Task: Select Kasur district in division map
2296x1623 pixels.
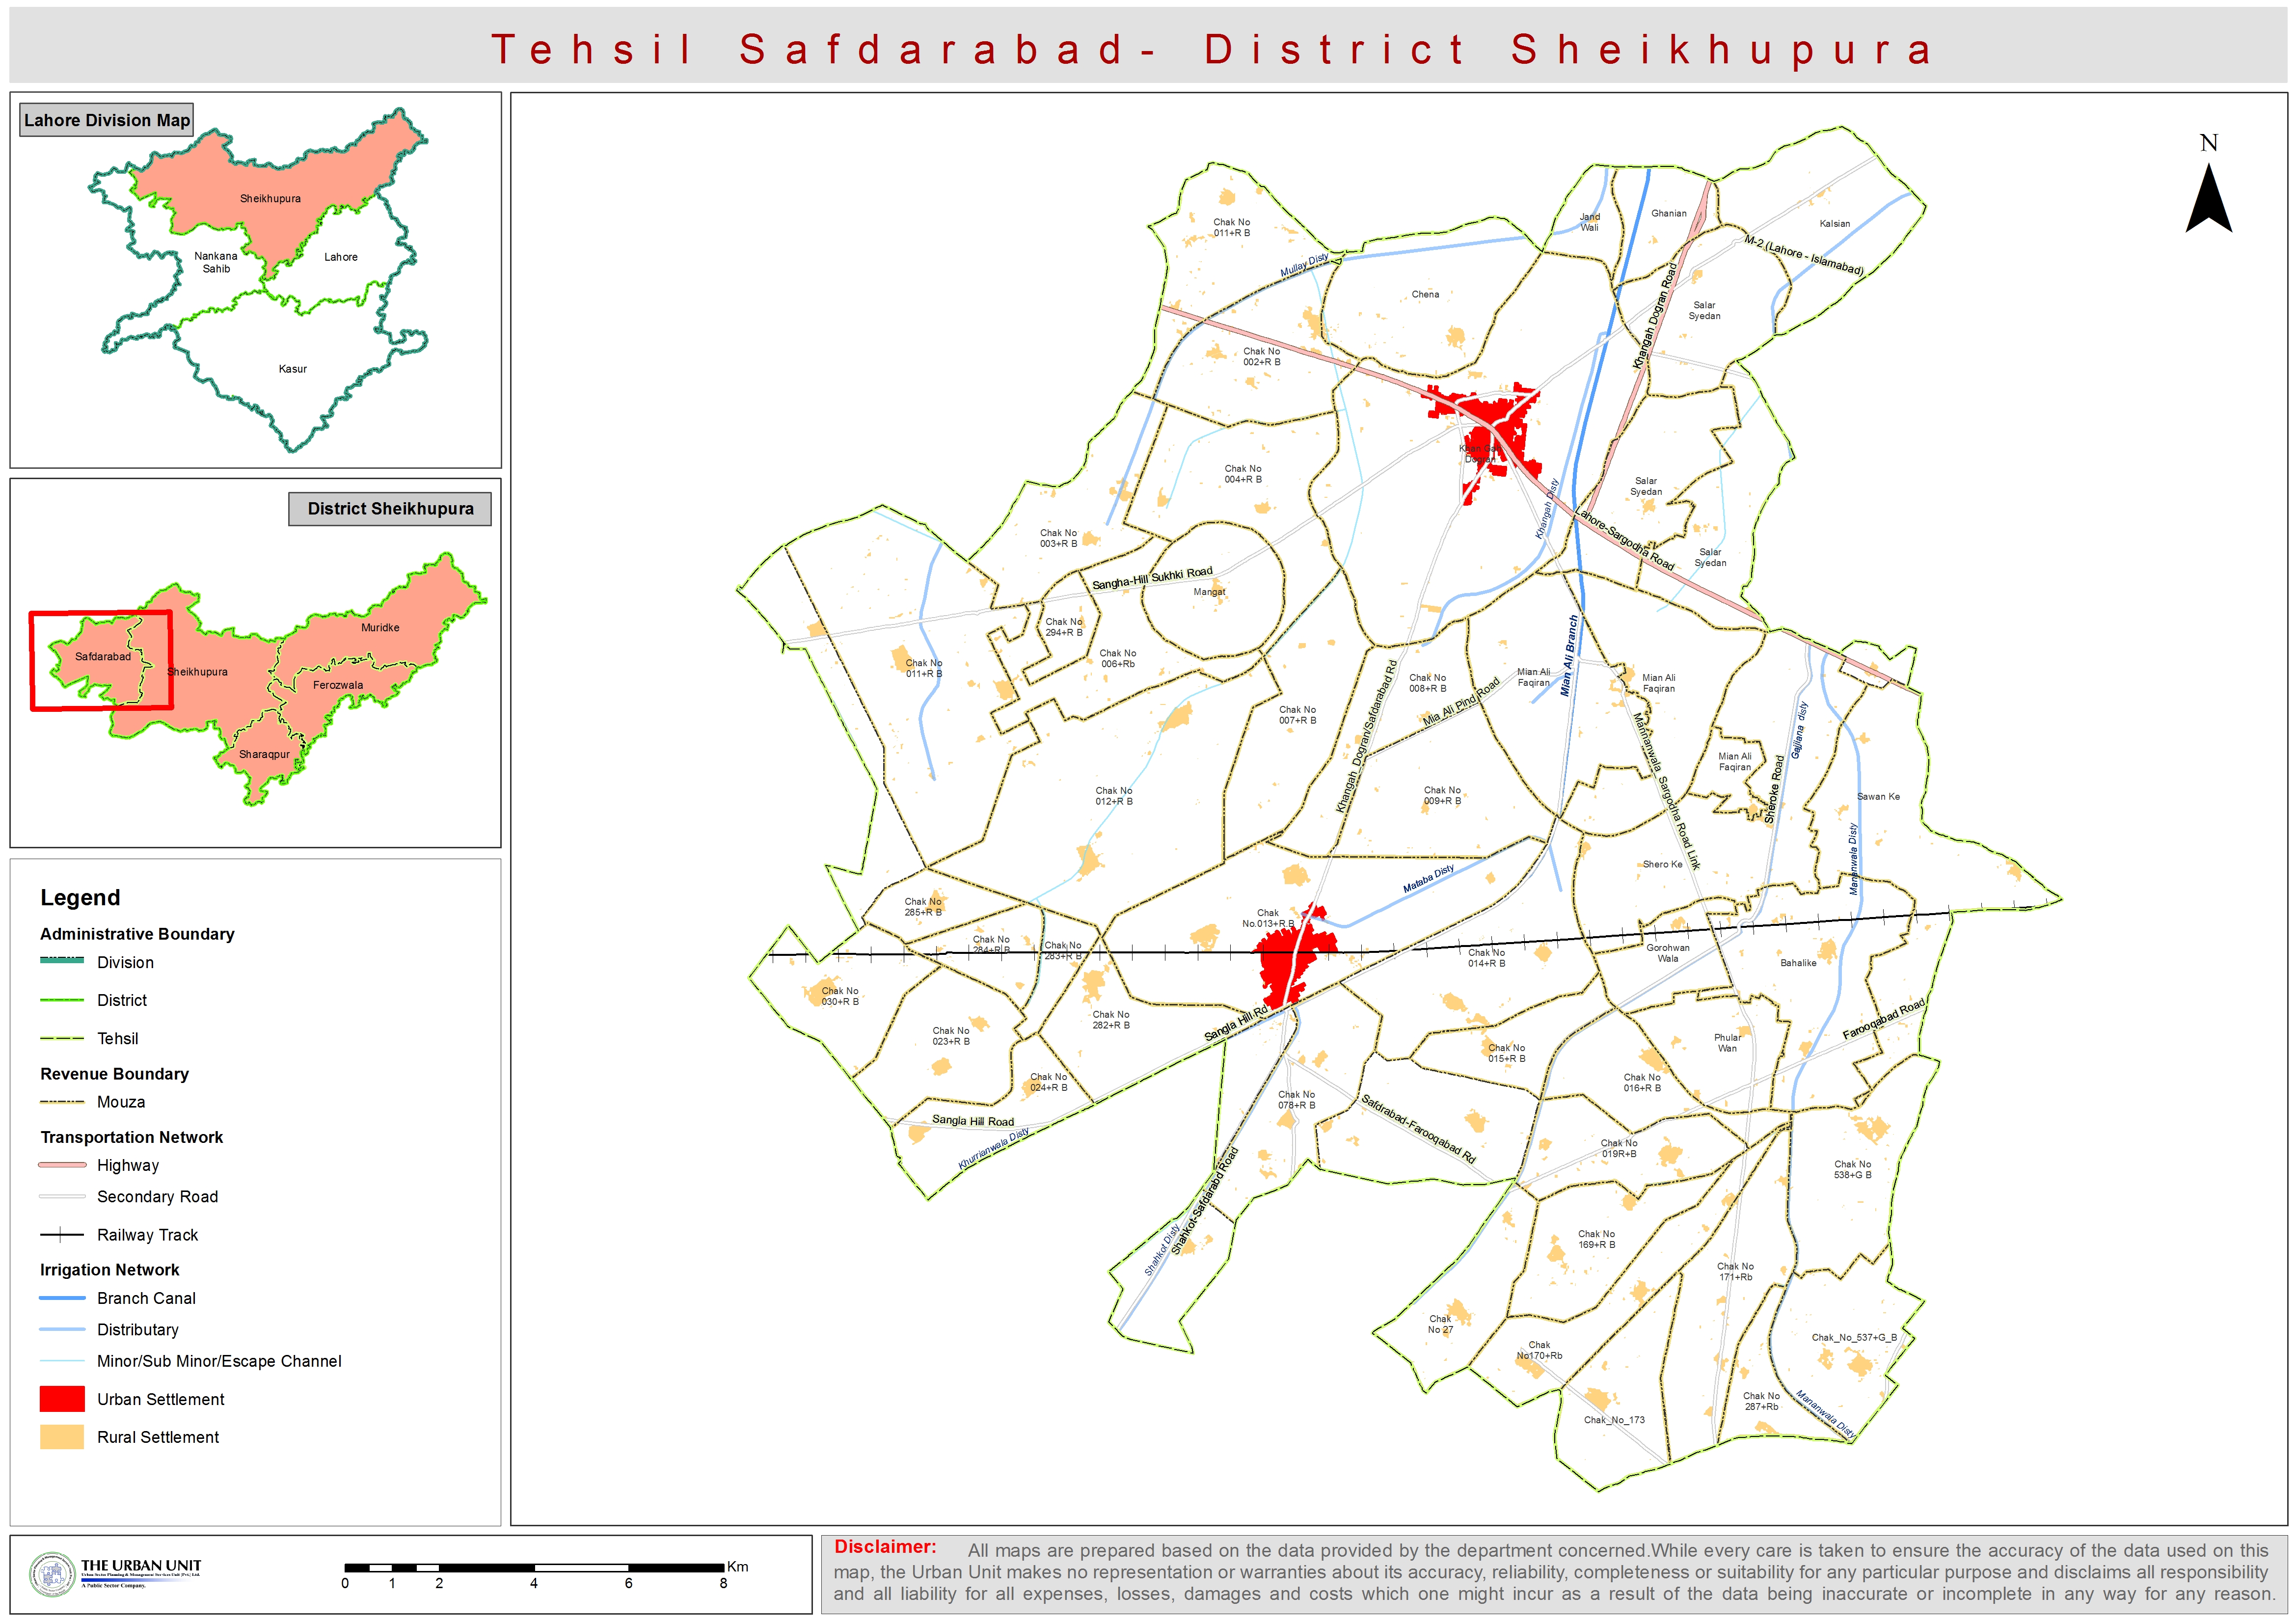Action: click(292, 369)
